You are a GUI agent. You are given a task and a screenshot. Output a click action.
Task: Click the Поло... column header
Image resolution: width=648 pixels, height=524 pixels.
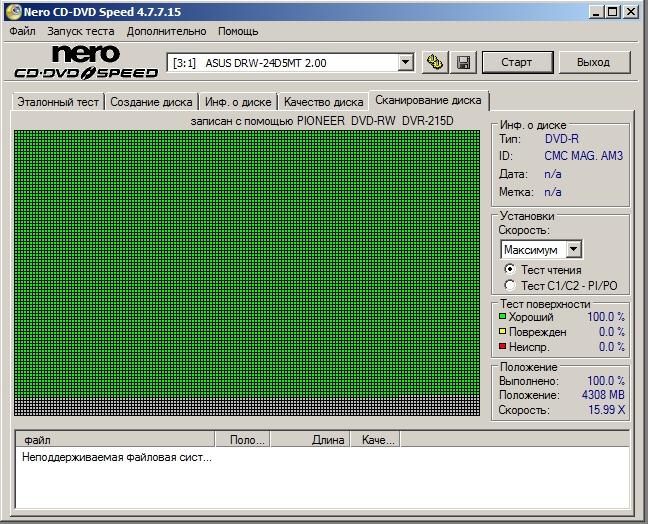(x=243, y=440)
